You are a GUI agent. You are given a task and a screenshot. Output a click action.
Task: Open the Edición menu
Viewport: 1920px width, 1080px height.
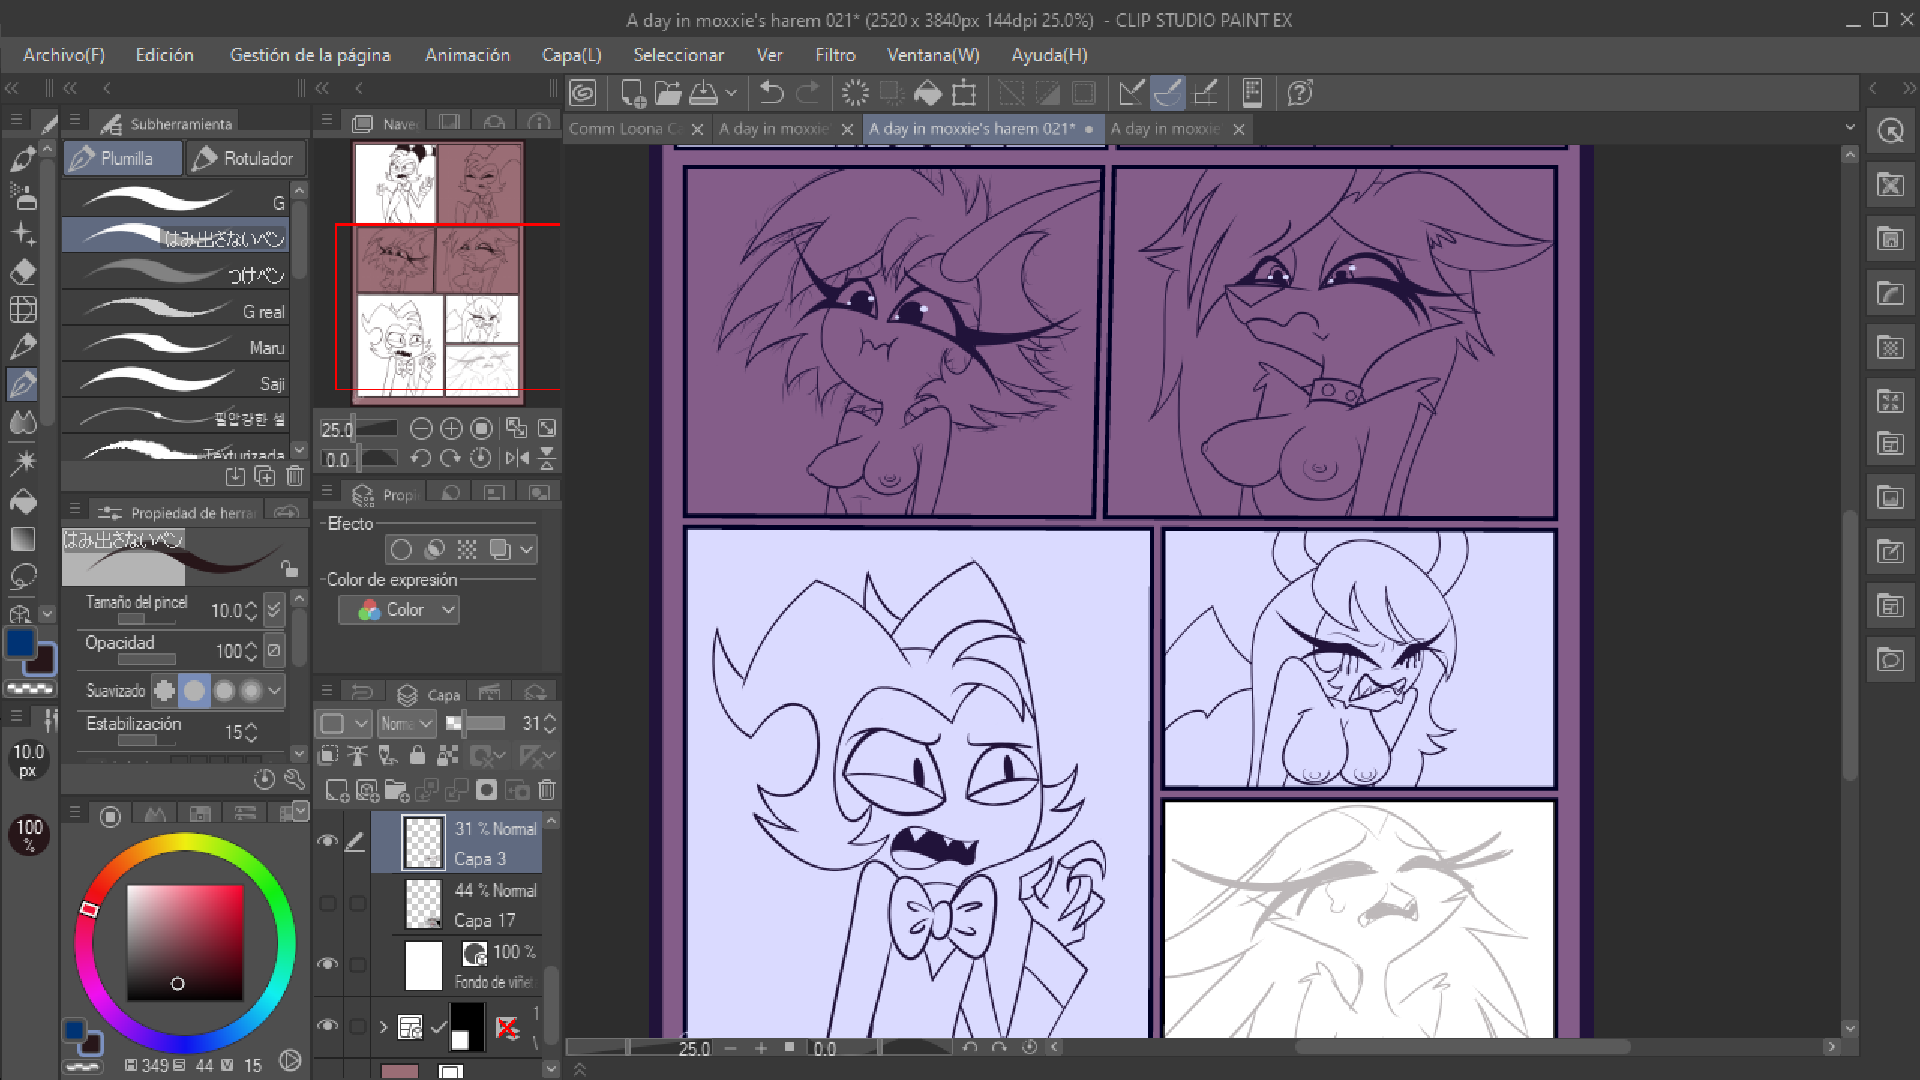[x=165, y=55]
